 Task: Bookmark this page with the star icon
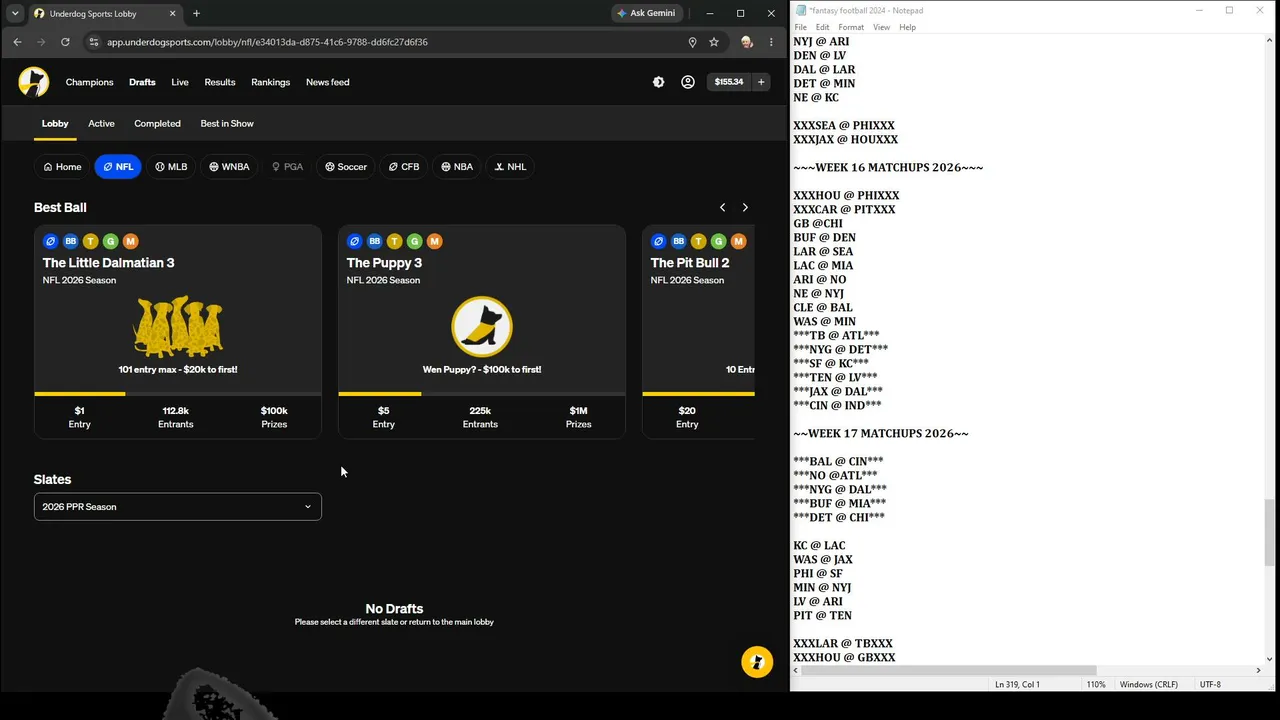[714, 42]
